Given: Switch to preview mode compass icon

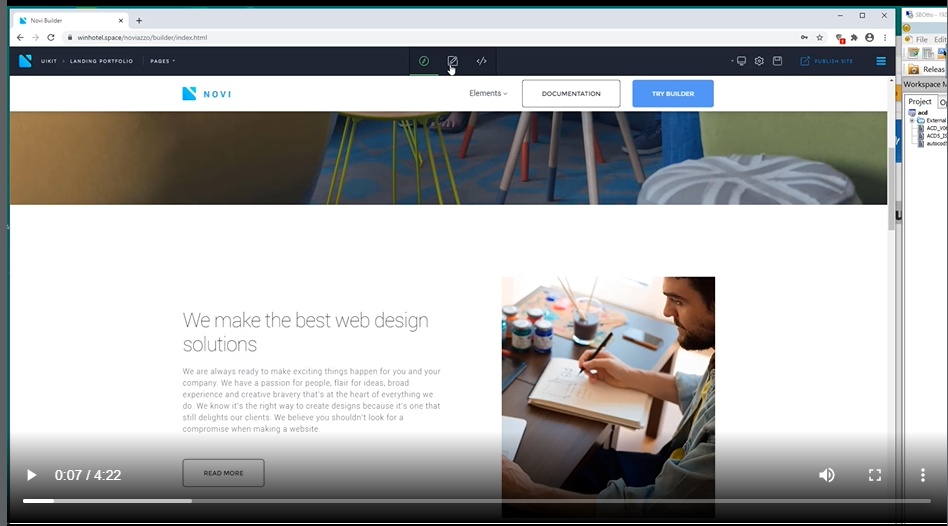Looking at the screenshot, I should 424,61.
